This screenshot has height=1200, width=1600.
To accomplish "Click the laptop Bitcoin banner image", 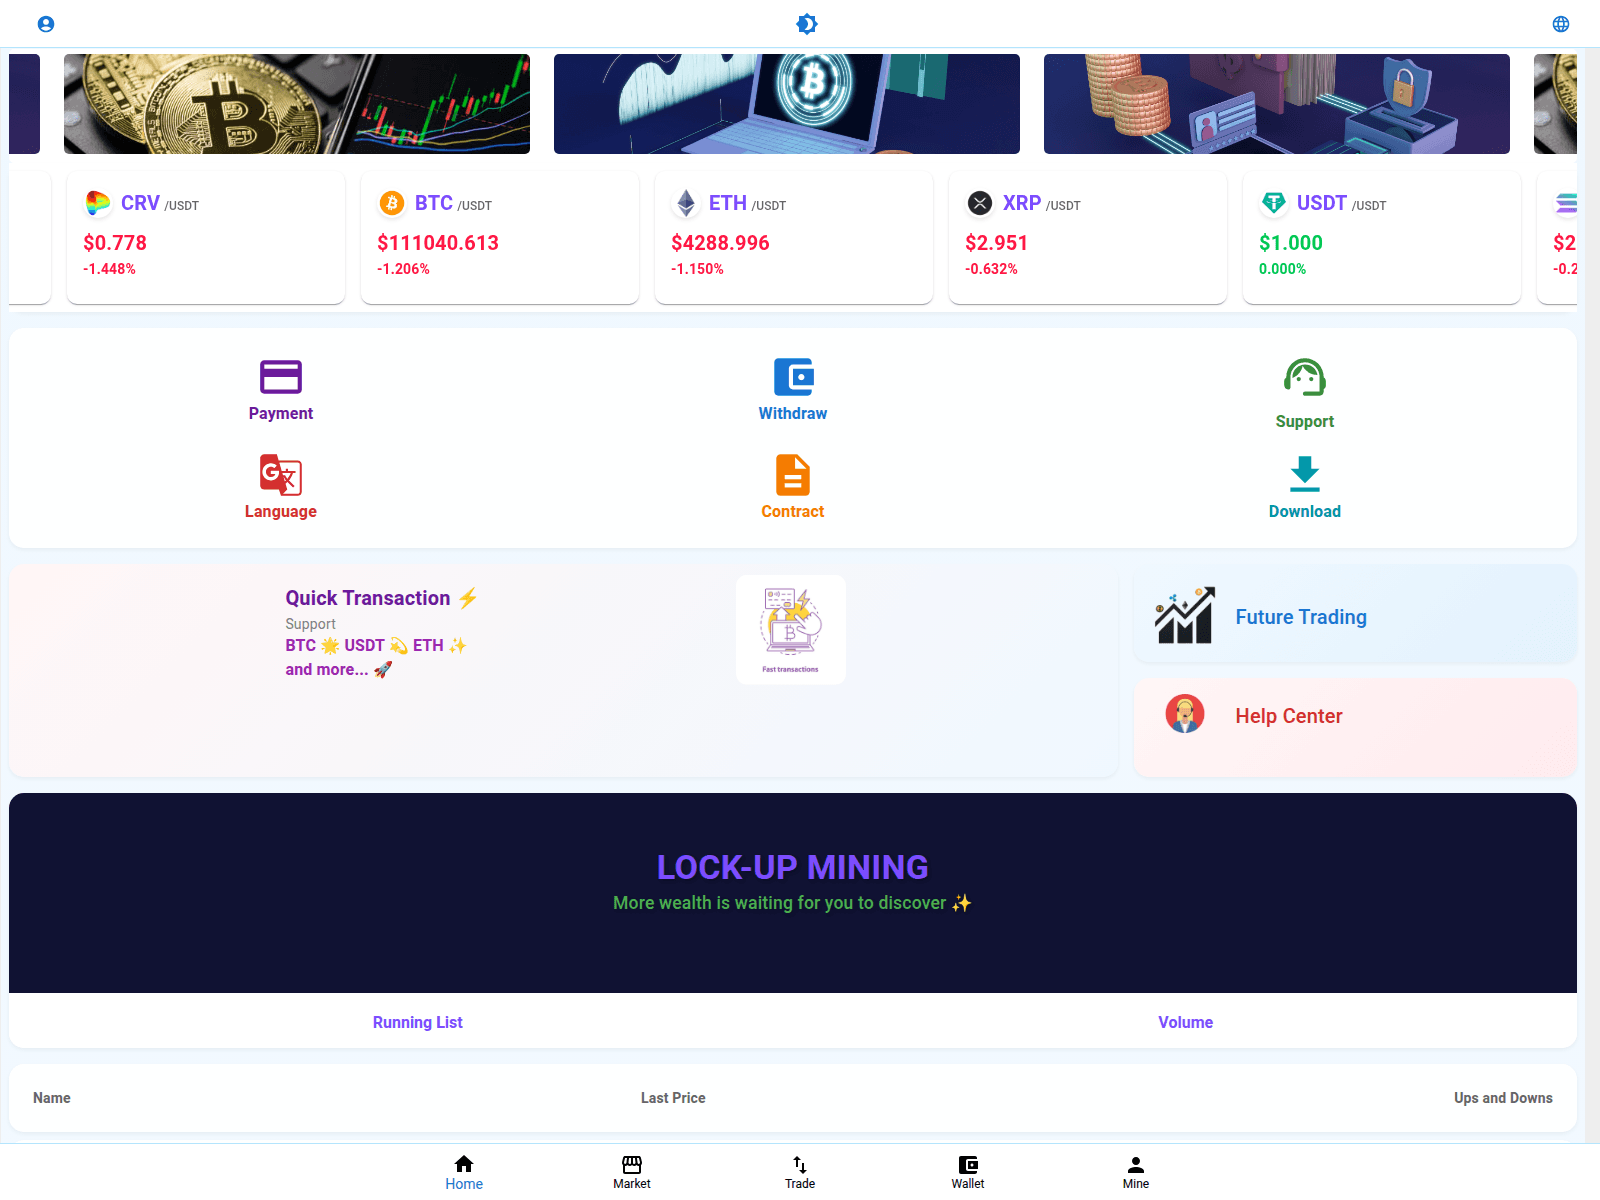I will pyautogui.click(x=787, y=104).
